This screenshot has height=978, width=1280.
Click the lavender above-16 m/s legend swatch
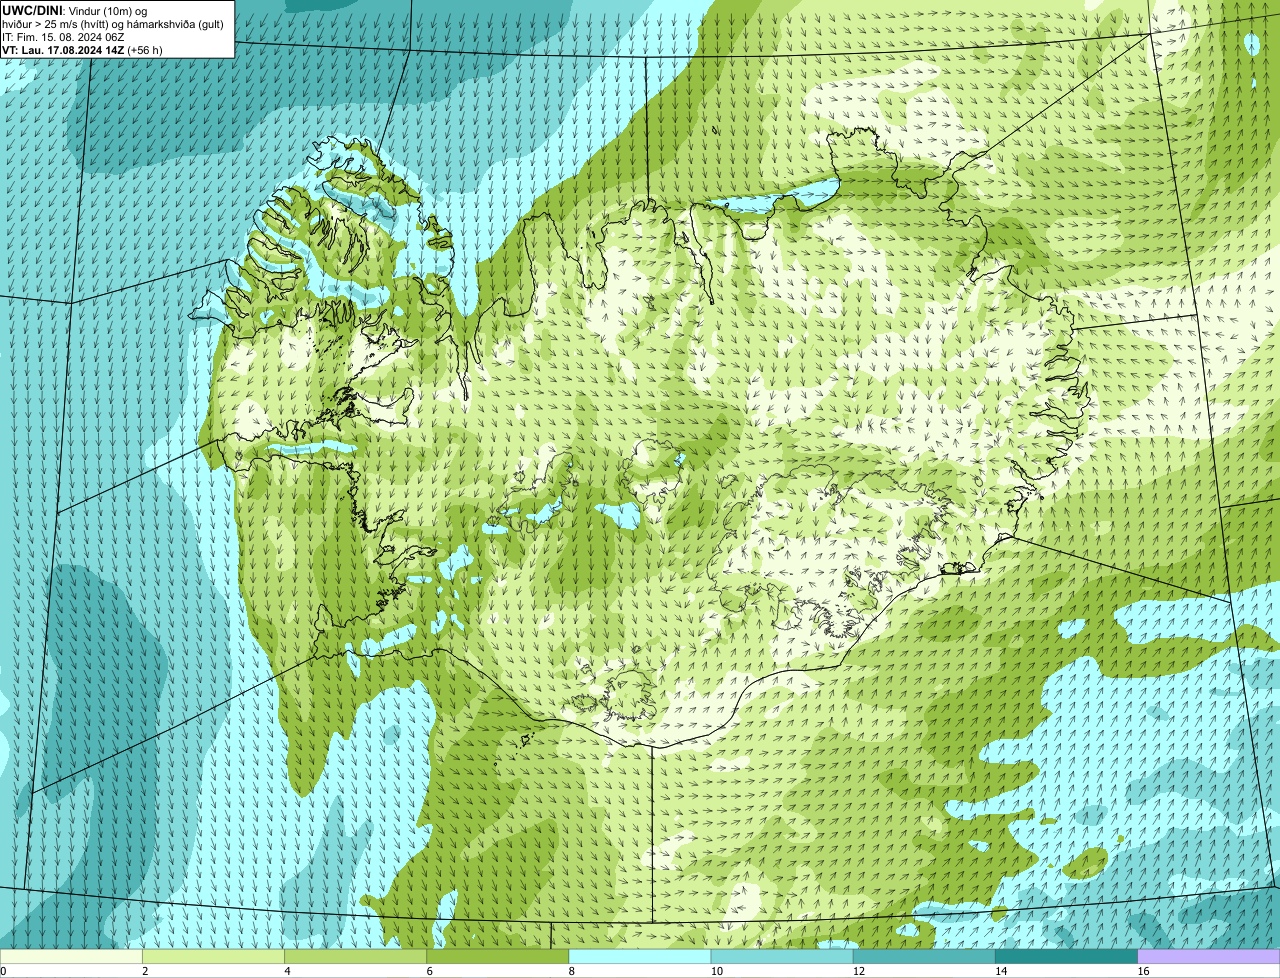tap(1209, 957)
